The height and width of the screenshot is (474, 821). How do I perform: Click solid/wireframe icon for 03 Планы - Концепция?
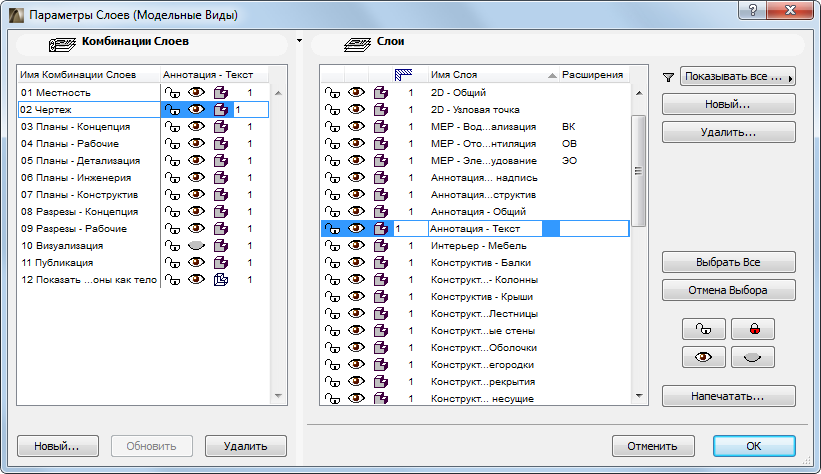(221, 127)
